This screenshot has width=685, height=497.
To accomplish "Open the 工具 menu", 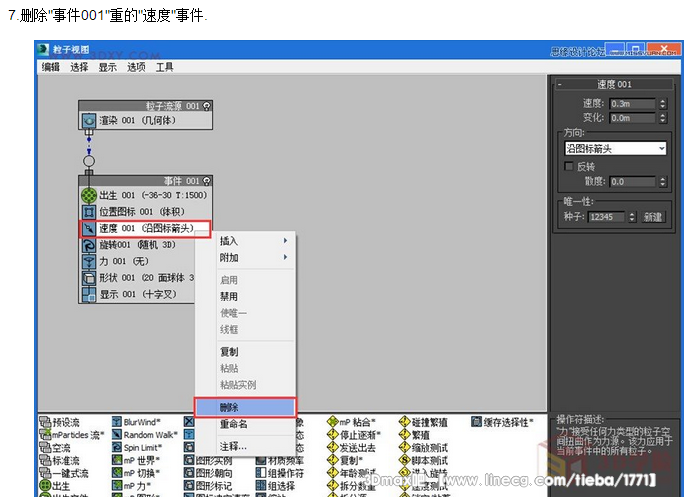I will coord(165,67).
